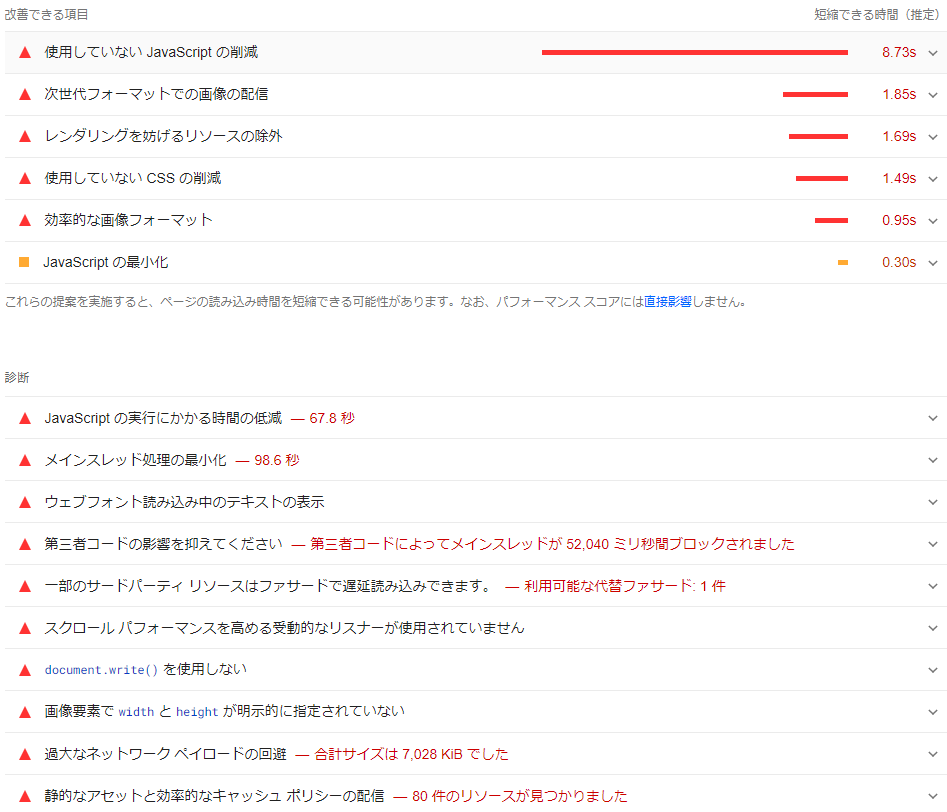Click the 1.69s time value
The image size is (947, 812).
pyautogui.click(x=899, y=137)
